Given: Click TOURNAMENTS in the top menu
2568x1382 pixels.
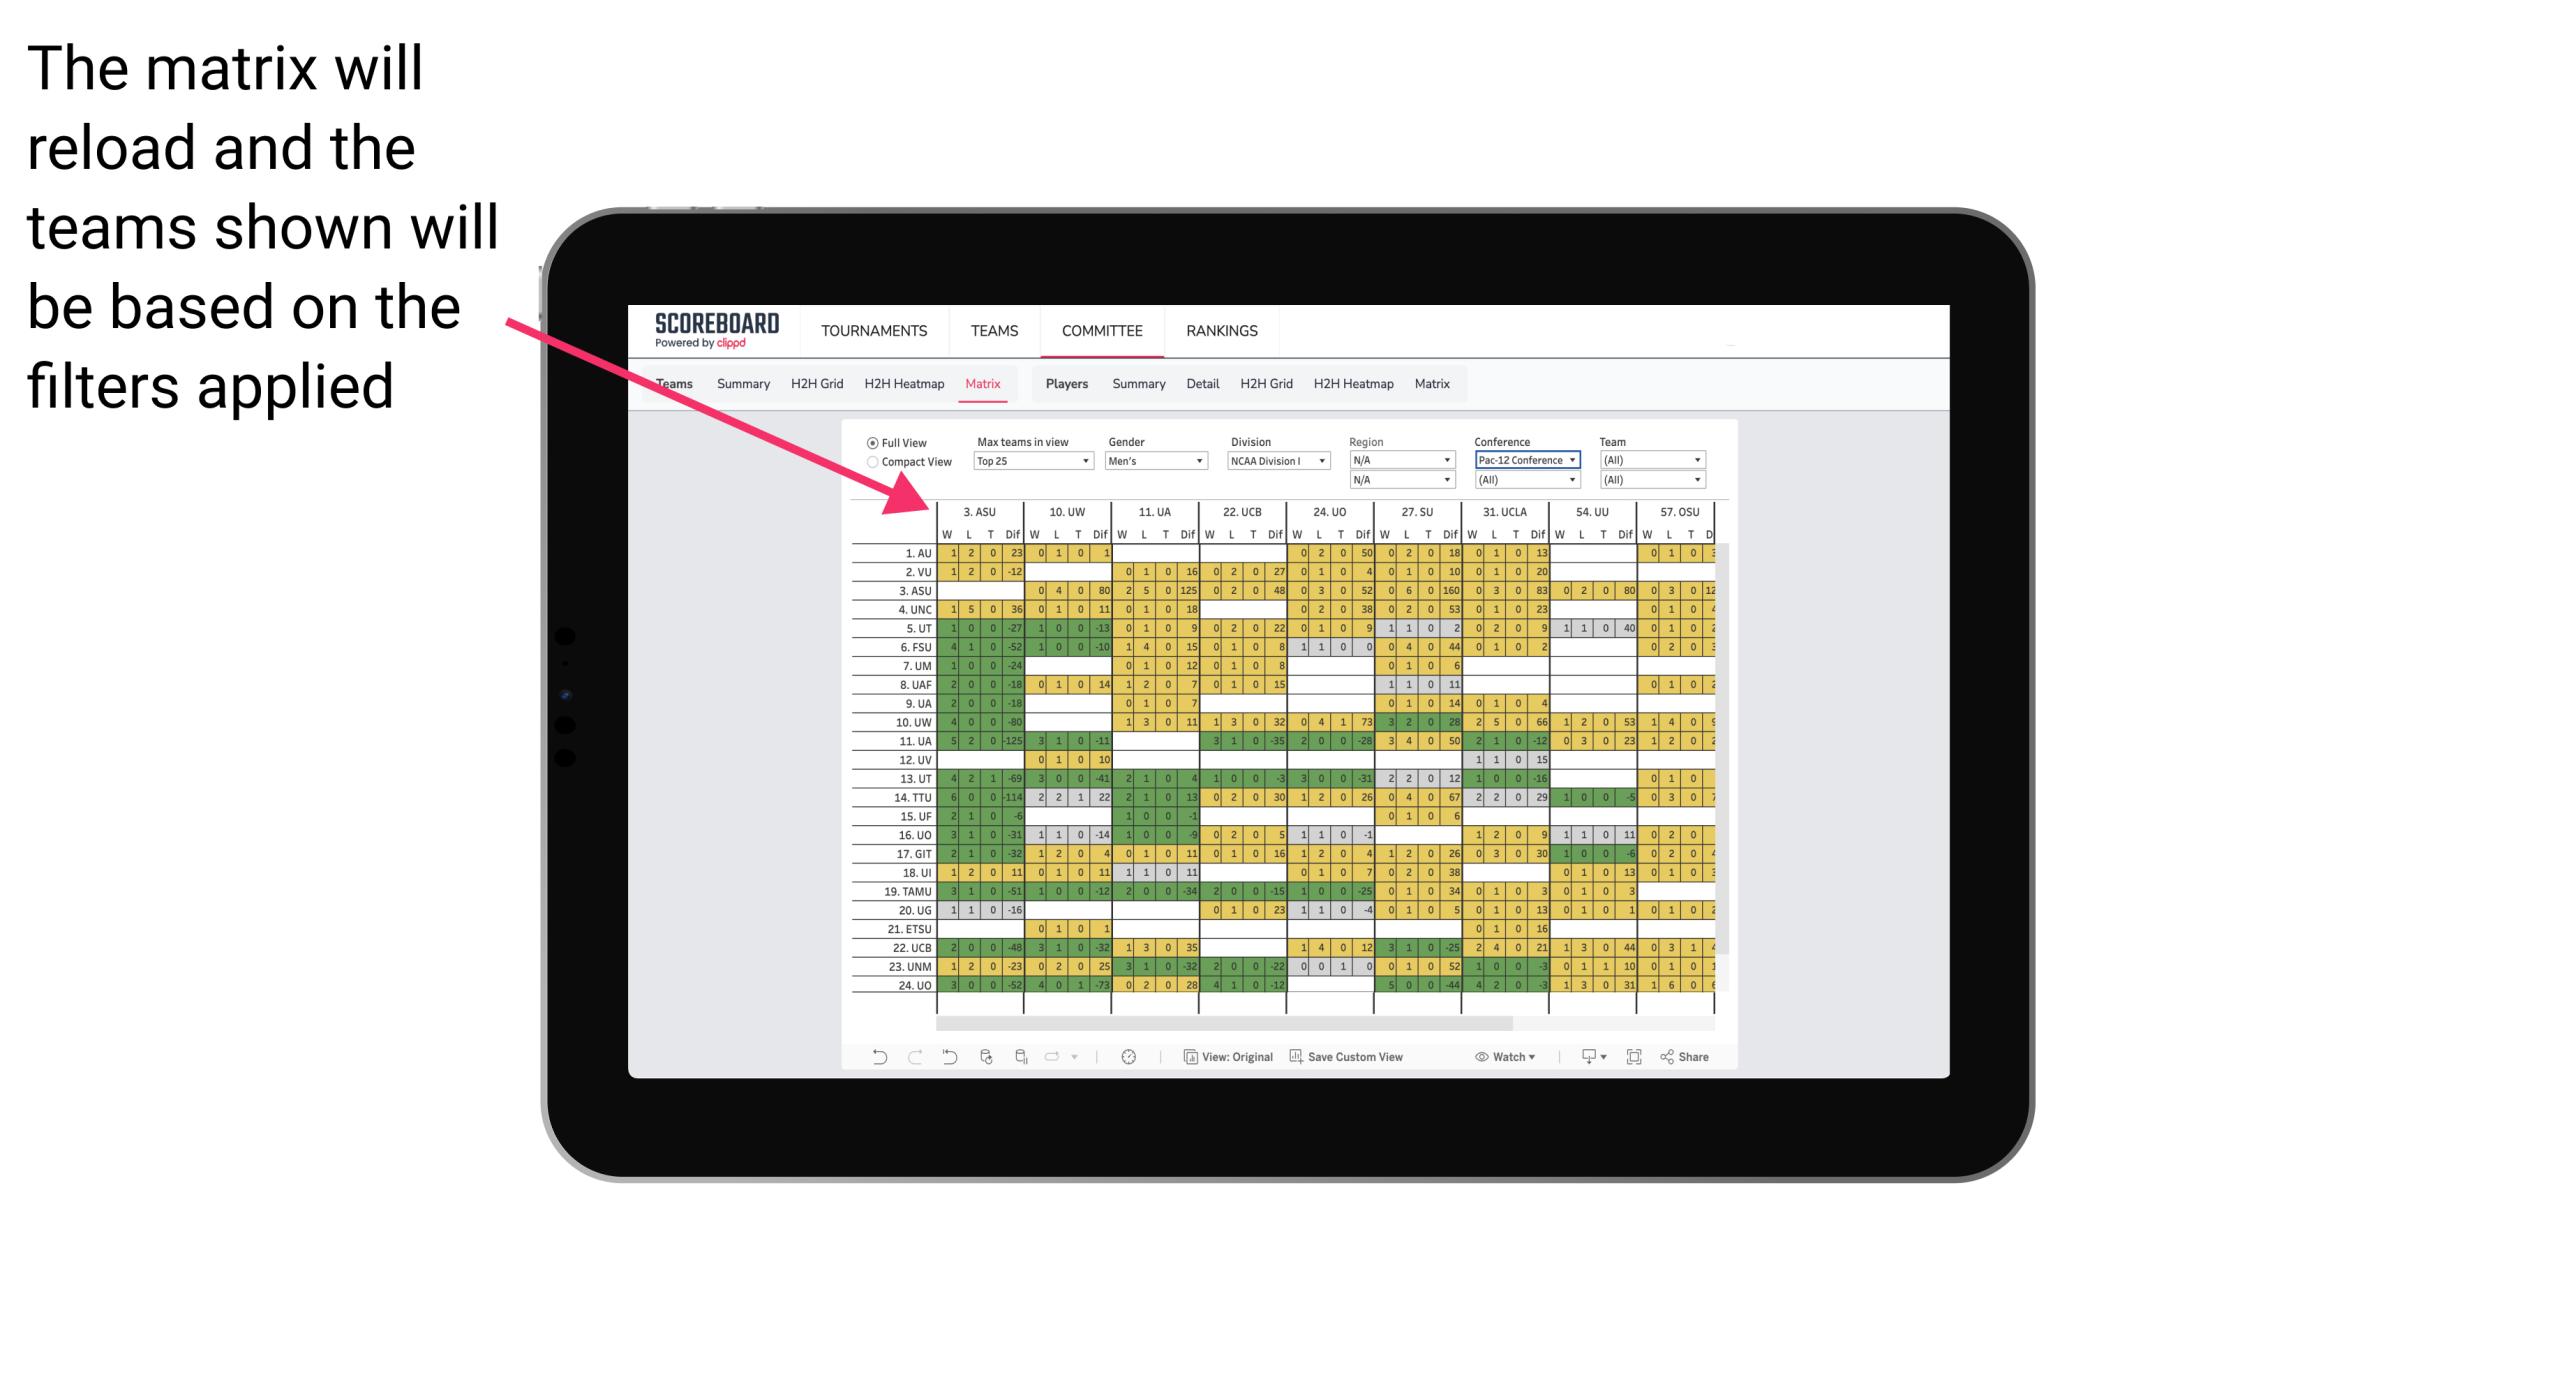Looking at the screenshot, I should pyautogui.click(x=875, y=328).
